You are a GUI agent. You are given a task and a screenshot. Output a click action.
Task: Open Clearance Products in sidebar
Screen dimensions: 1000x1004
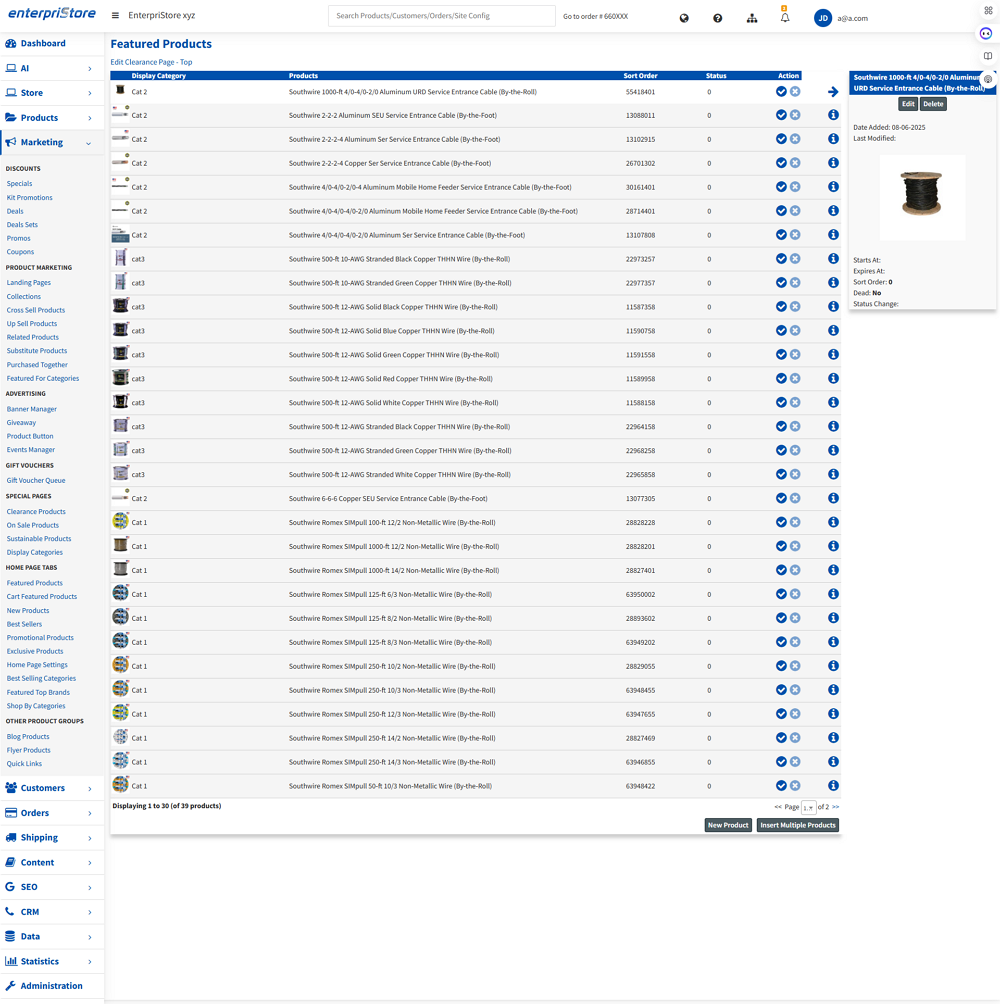coord(36,511)
